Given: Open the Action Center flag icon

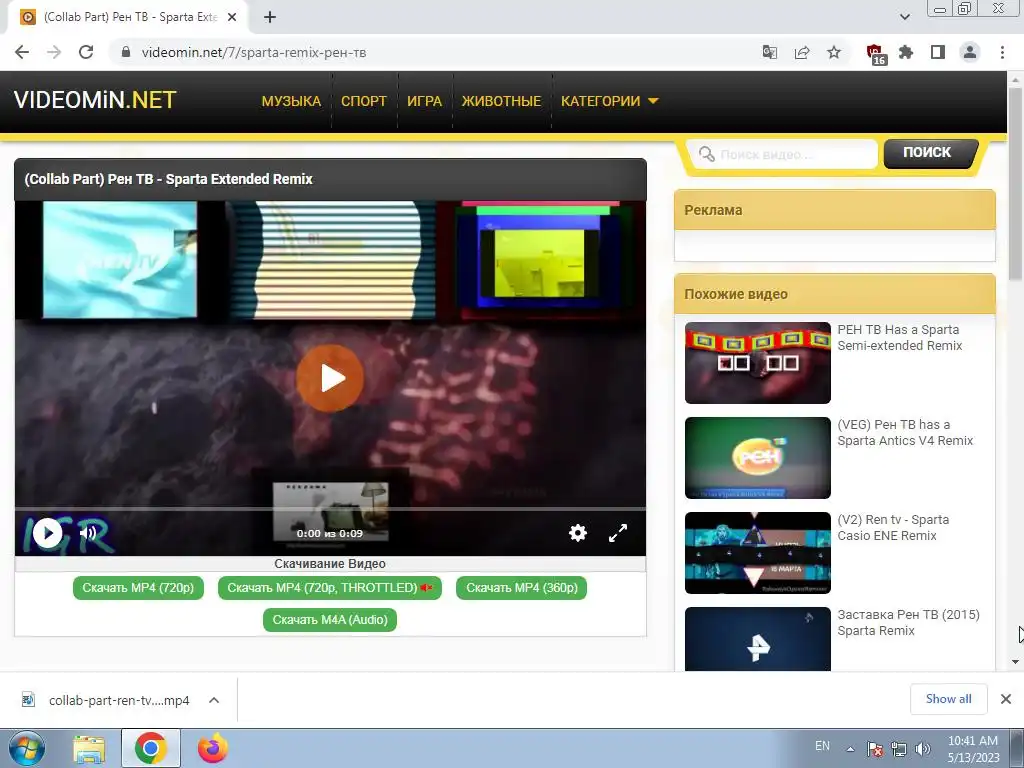Looking at the screenshot, I should coord(875,749).
